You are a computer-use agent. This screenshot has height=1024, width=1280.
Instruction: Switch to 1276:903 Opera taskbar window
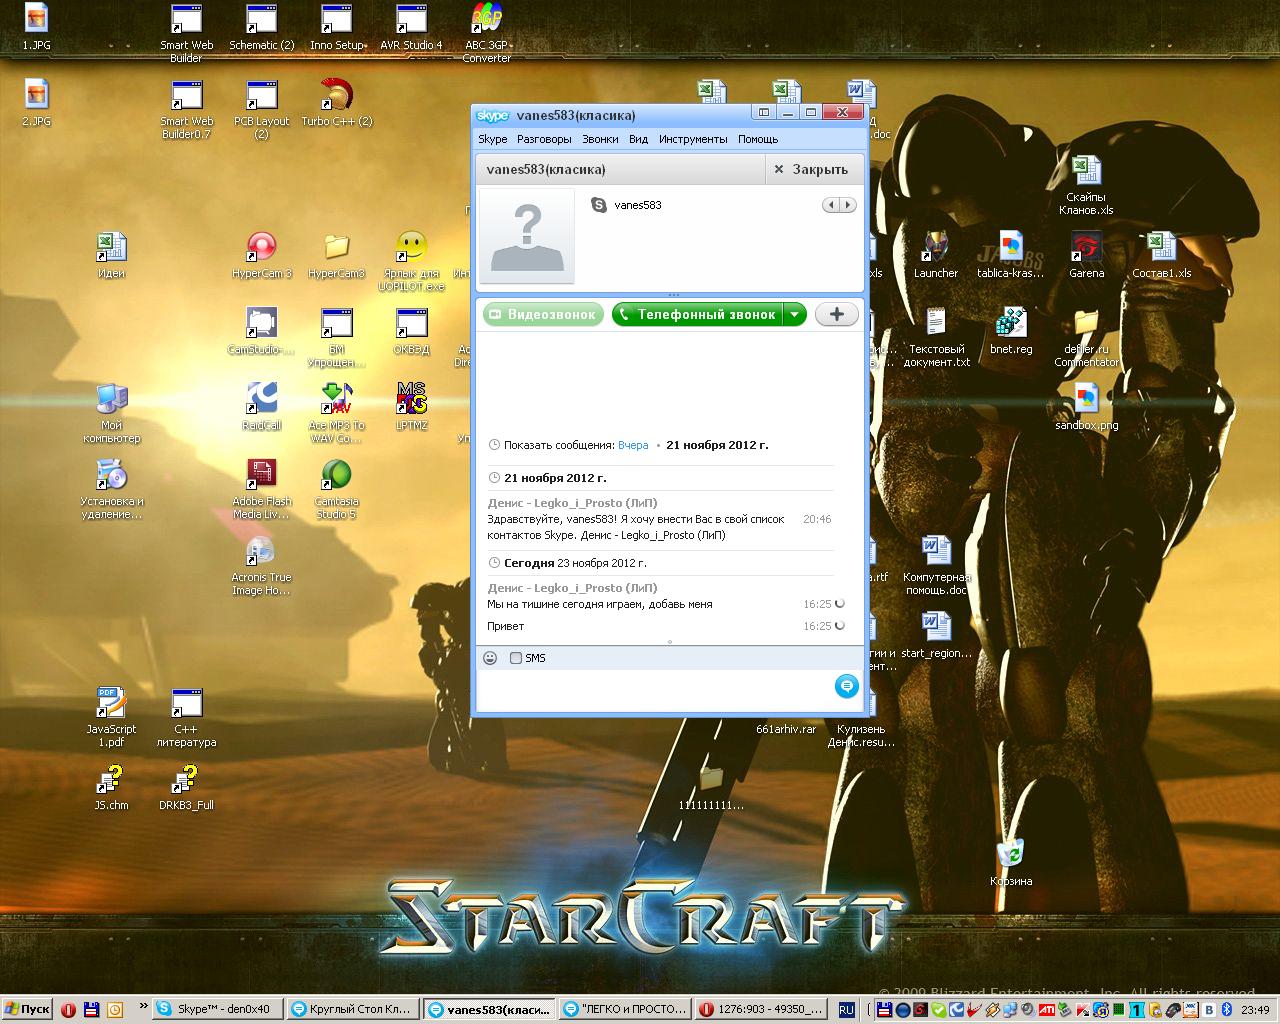coord(761,1009)
